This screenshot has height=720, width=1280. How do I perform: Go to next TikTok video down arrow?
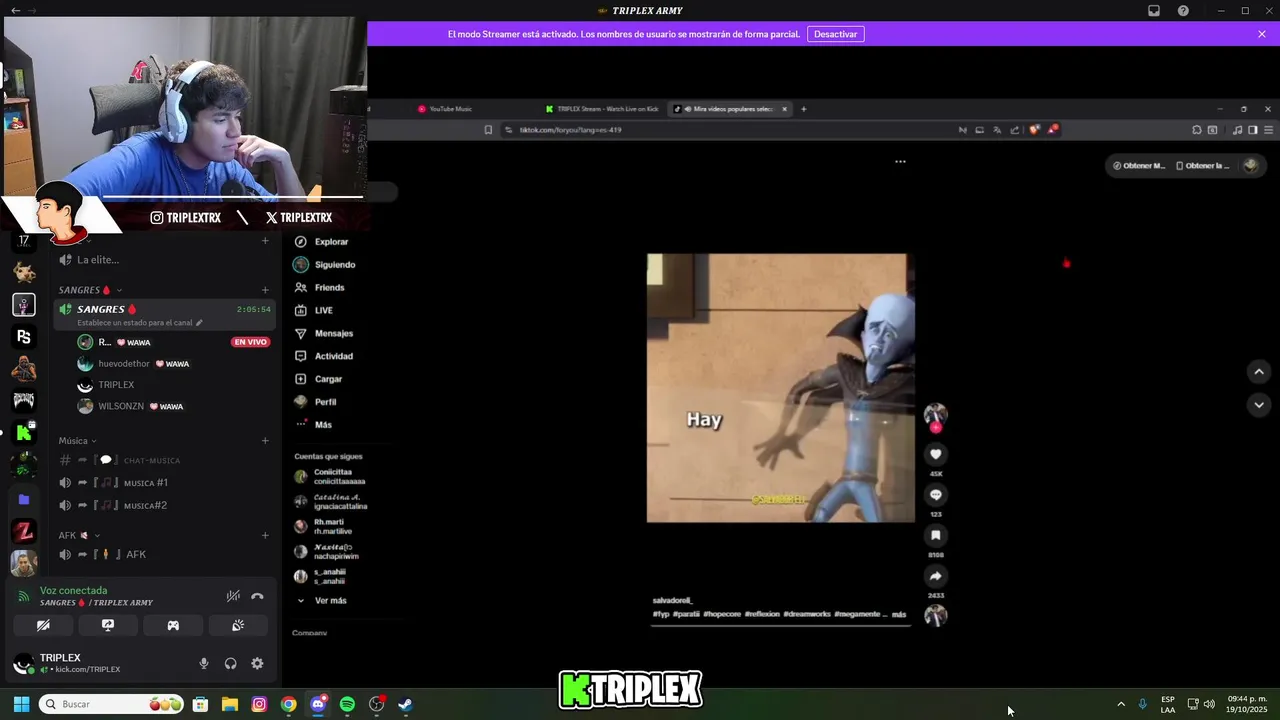(x=1259, y=405)
